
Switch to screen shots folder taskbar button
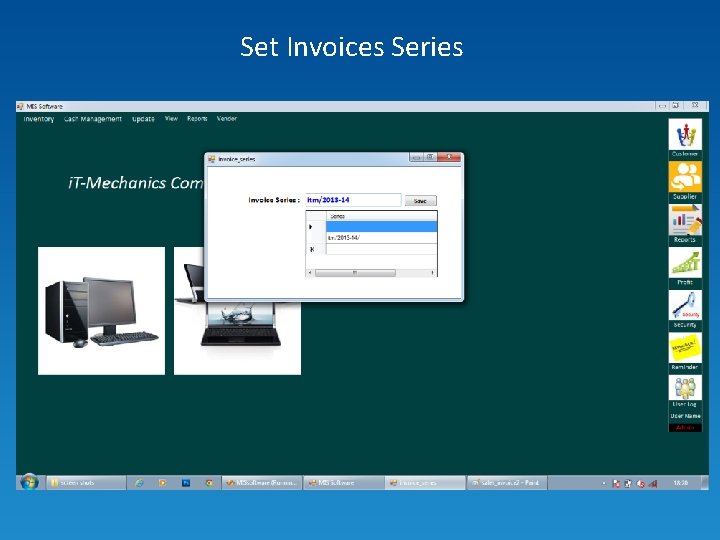click(86, 483)
